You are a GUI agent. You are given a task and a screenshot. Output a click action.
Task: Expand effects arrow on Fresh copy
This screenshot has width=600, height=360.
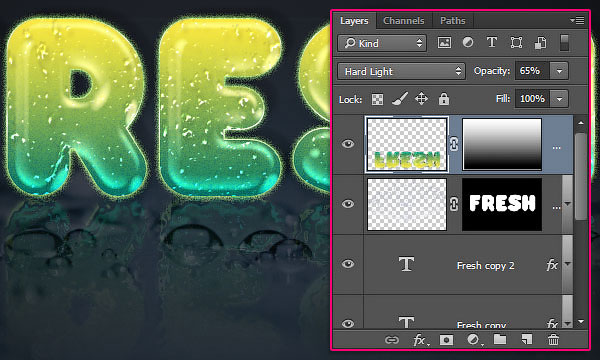pyautogui.click(x=568, y=324)
